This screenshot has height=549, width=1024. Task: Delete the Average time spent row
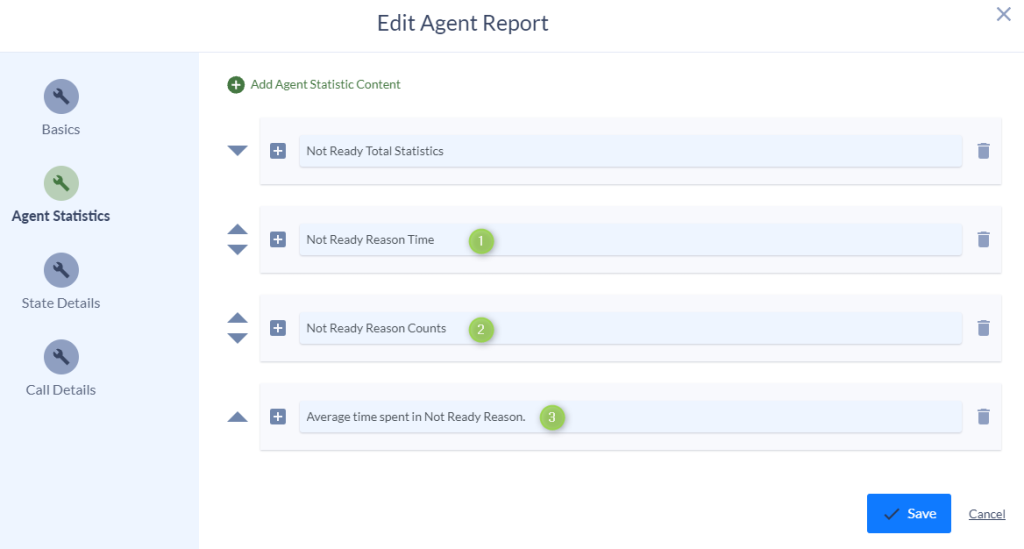pyautogui.click(x=983, y=416)
